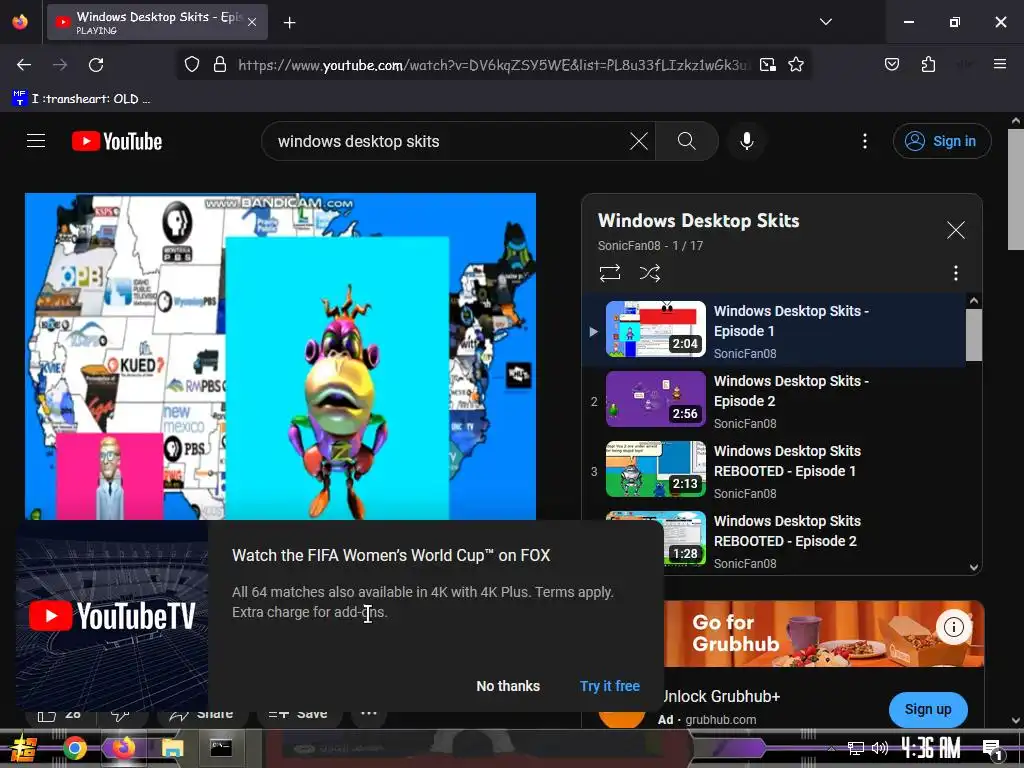Open the grubhub.com ad link
Screen dimensions: 1024x768
tap(720, 720)
